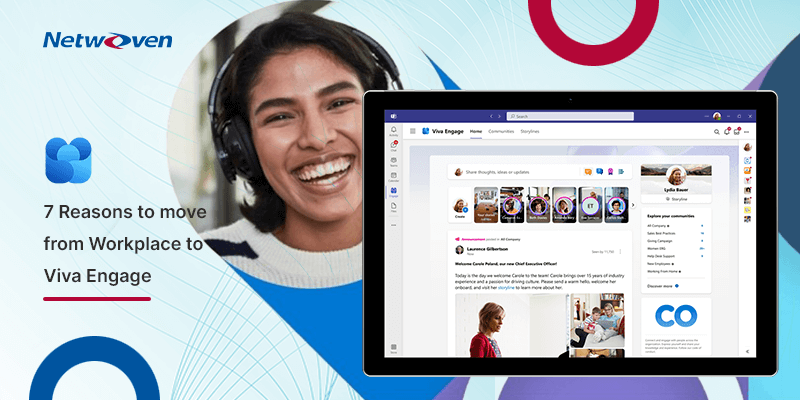Click the blue Viva Engage banner icon
The height and width of the screenshot is (400, 800).
pyautogui.click(x=68, y=160)
